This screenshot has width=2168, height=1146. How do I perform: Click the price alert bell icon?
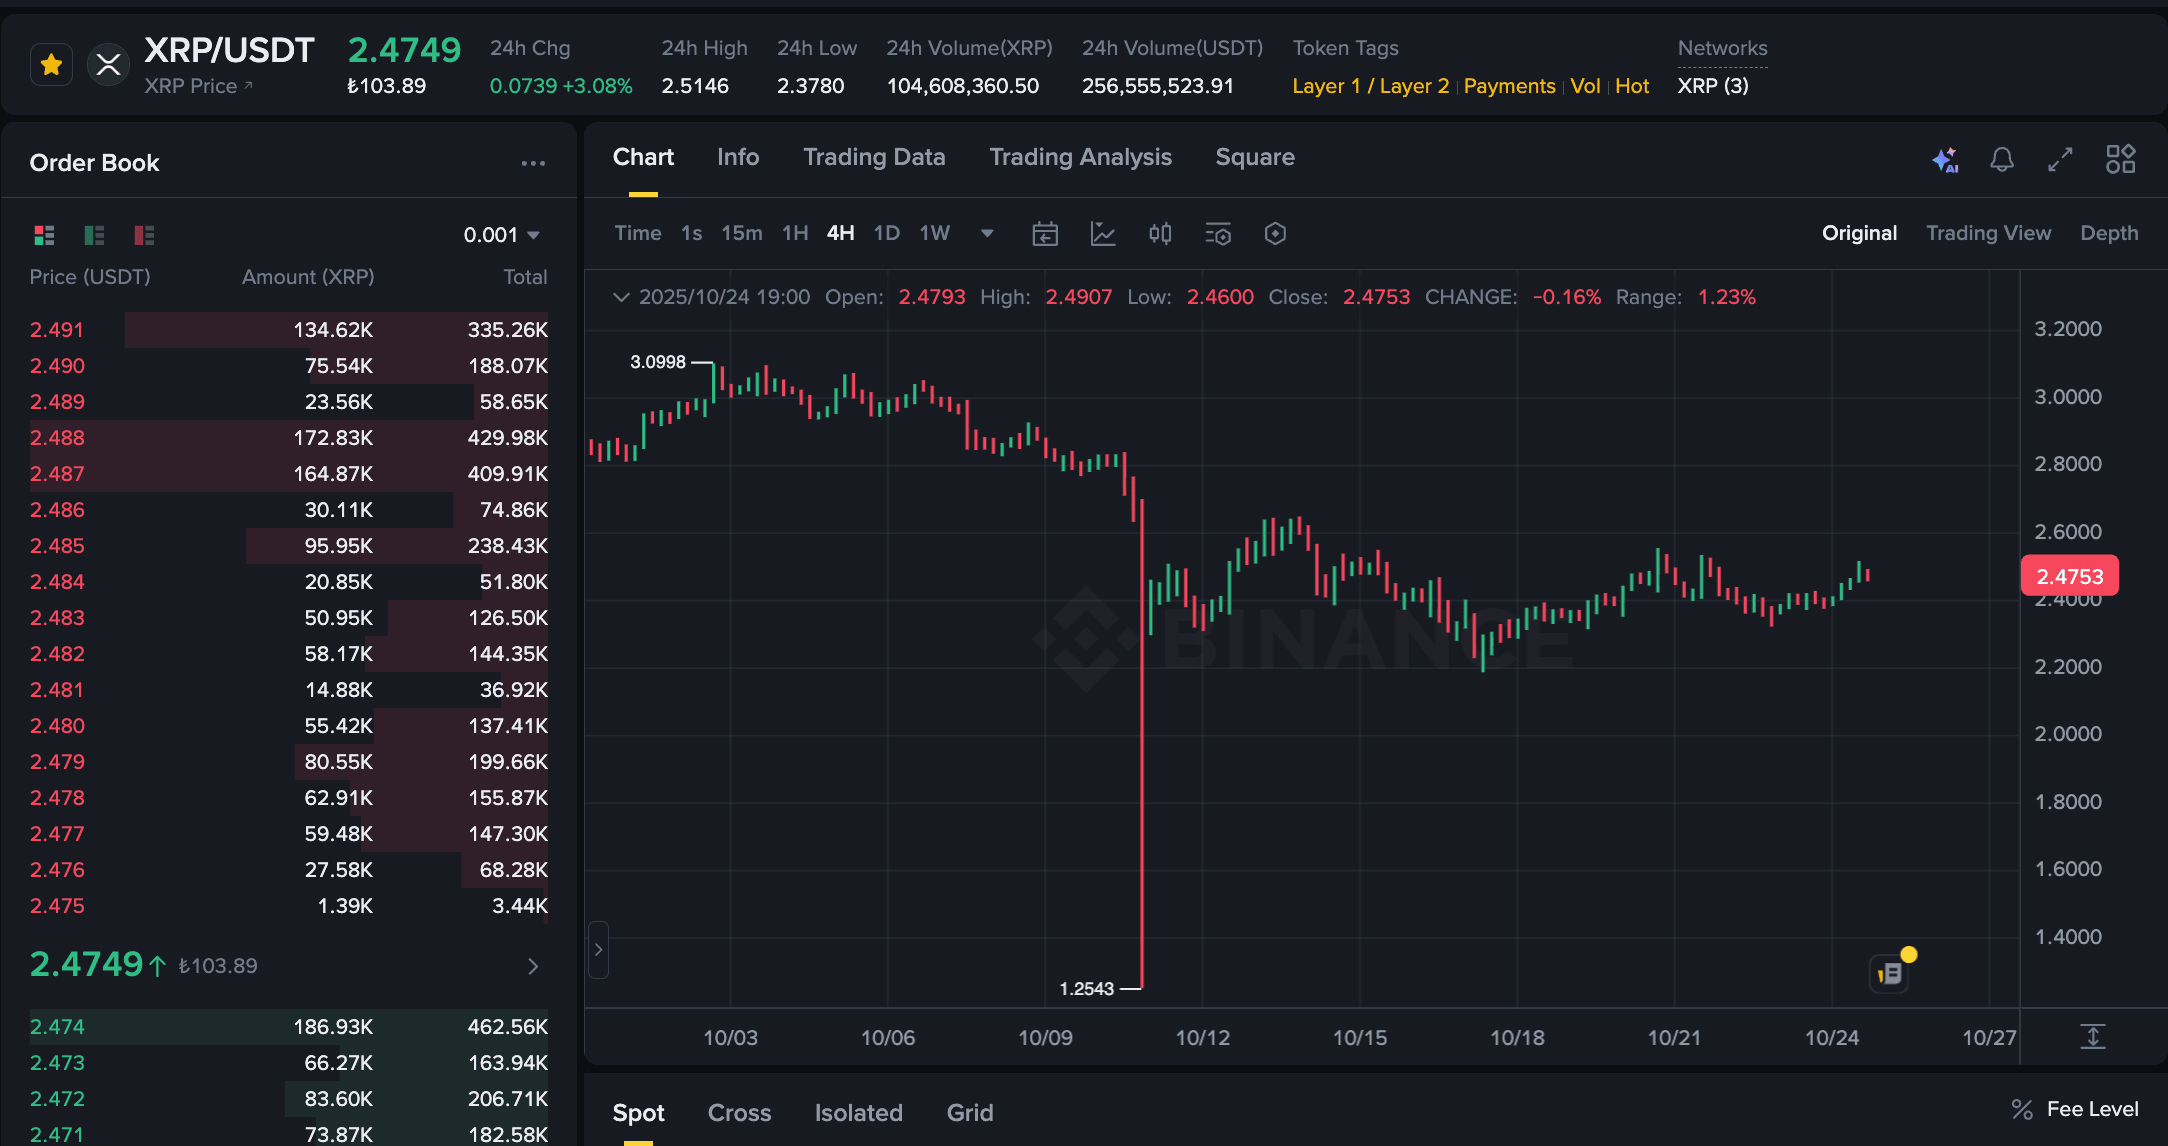(x=2002, y=160)
